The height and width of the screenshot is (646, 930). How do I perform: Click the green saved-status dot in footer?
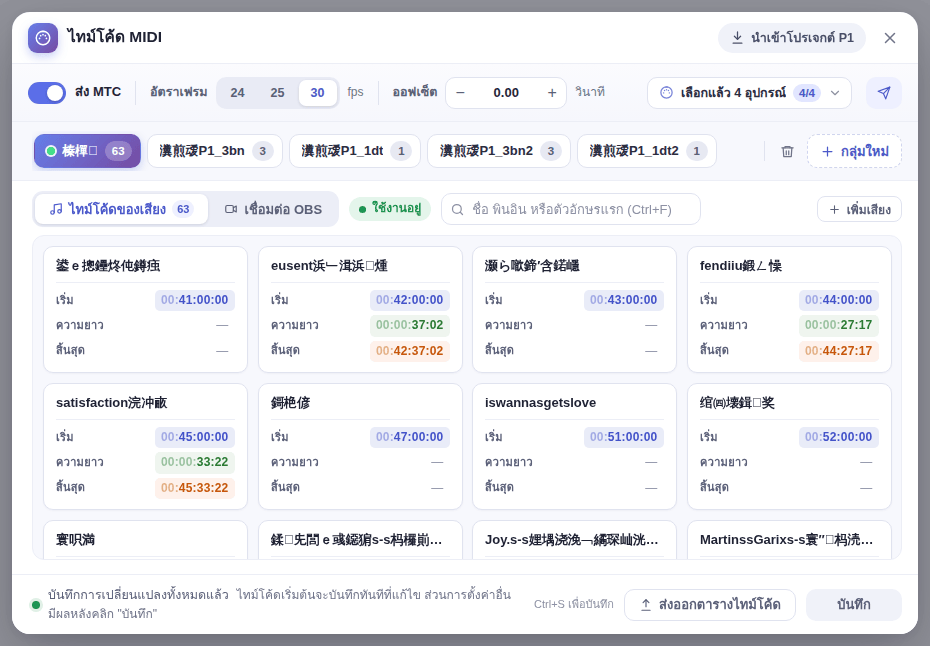[36, 605]
